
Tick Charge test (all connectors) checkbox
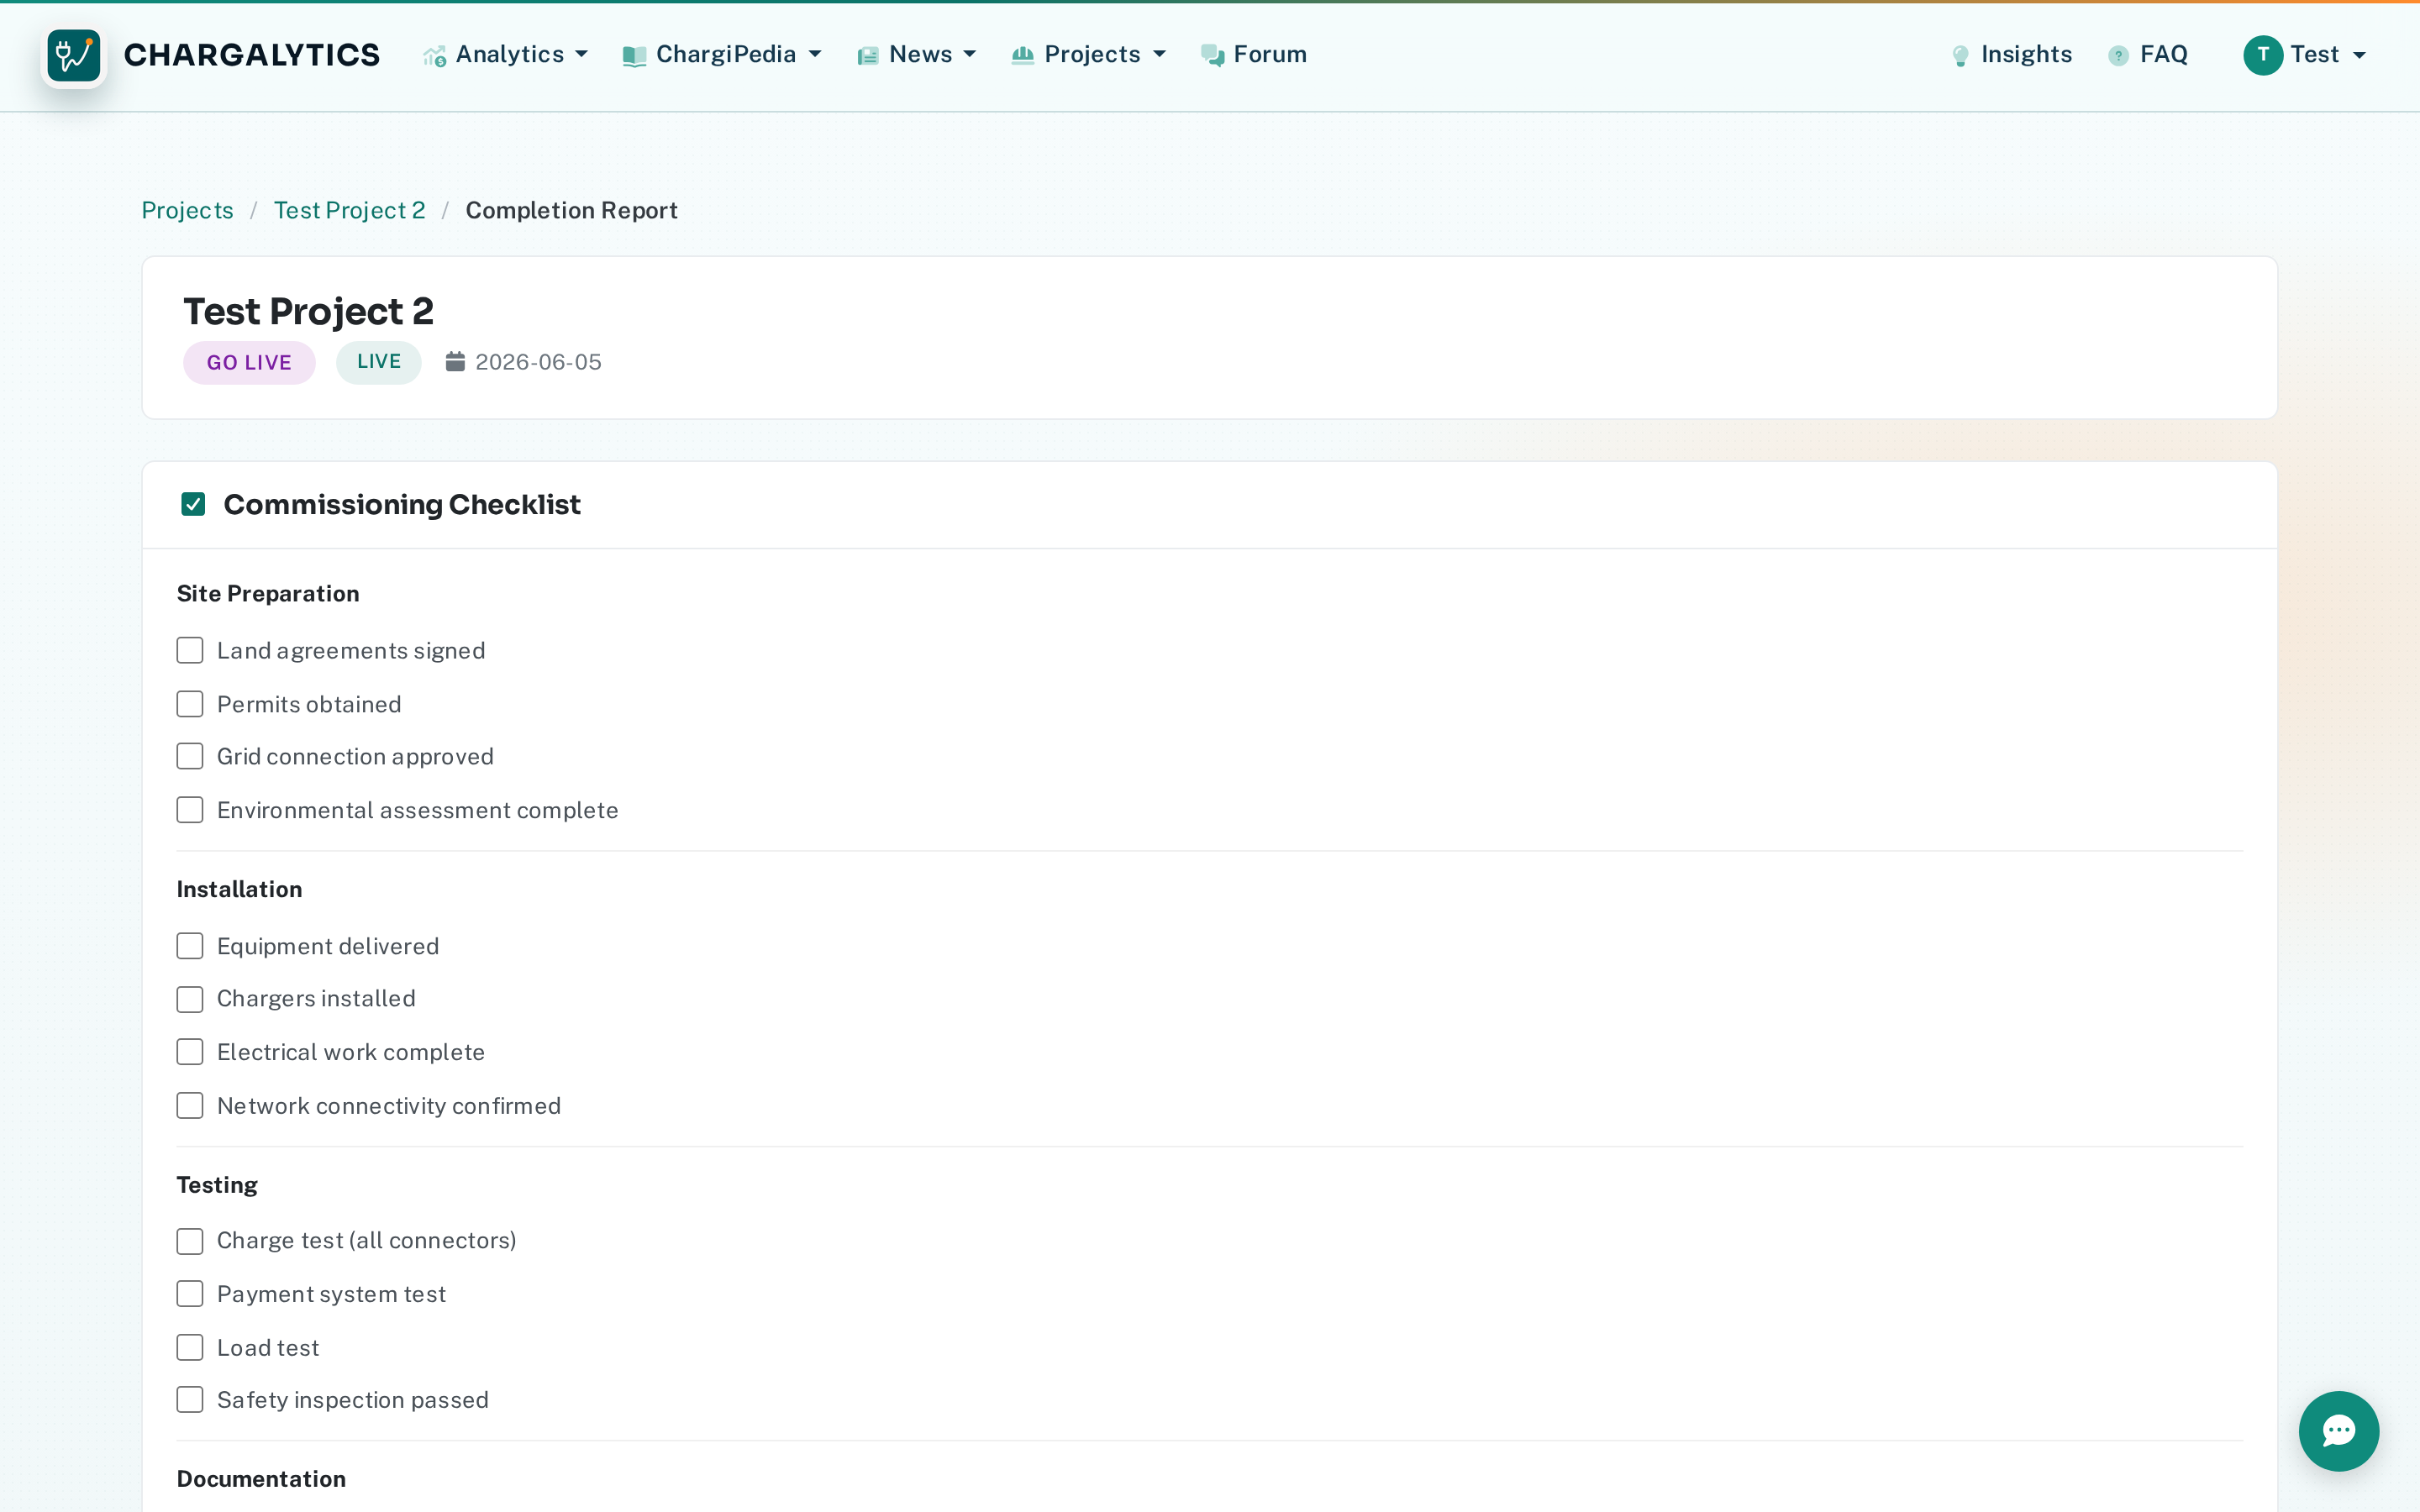pyautogui.click(x=190, y=1241)
